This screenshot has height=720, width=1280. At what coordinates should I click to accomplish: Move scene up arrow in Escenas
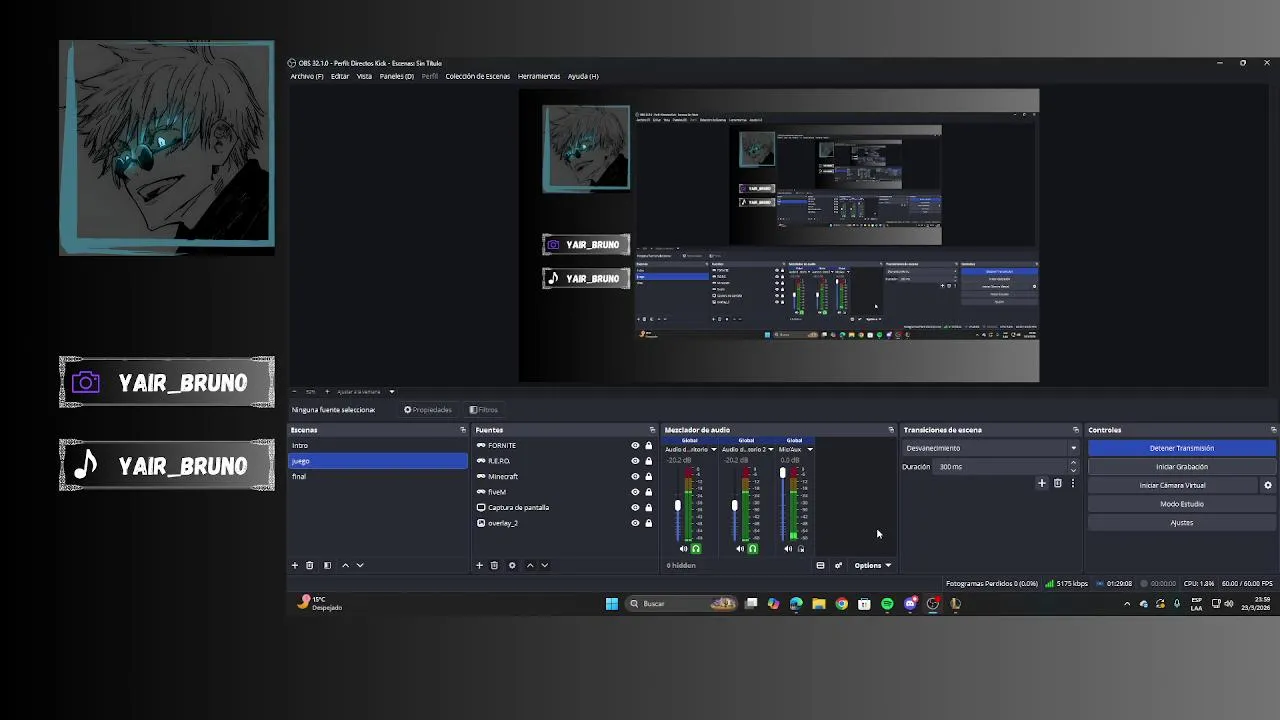pyautogui.click(x=345, y=565)
